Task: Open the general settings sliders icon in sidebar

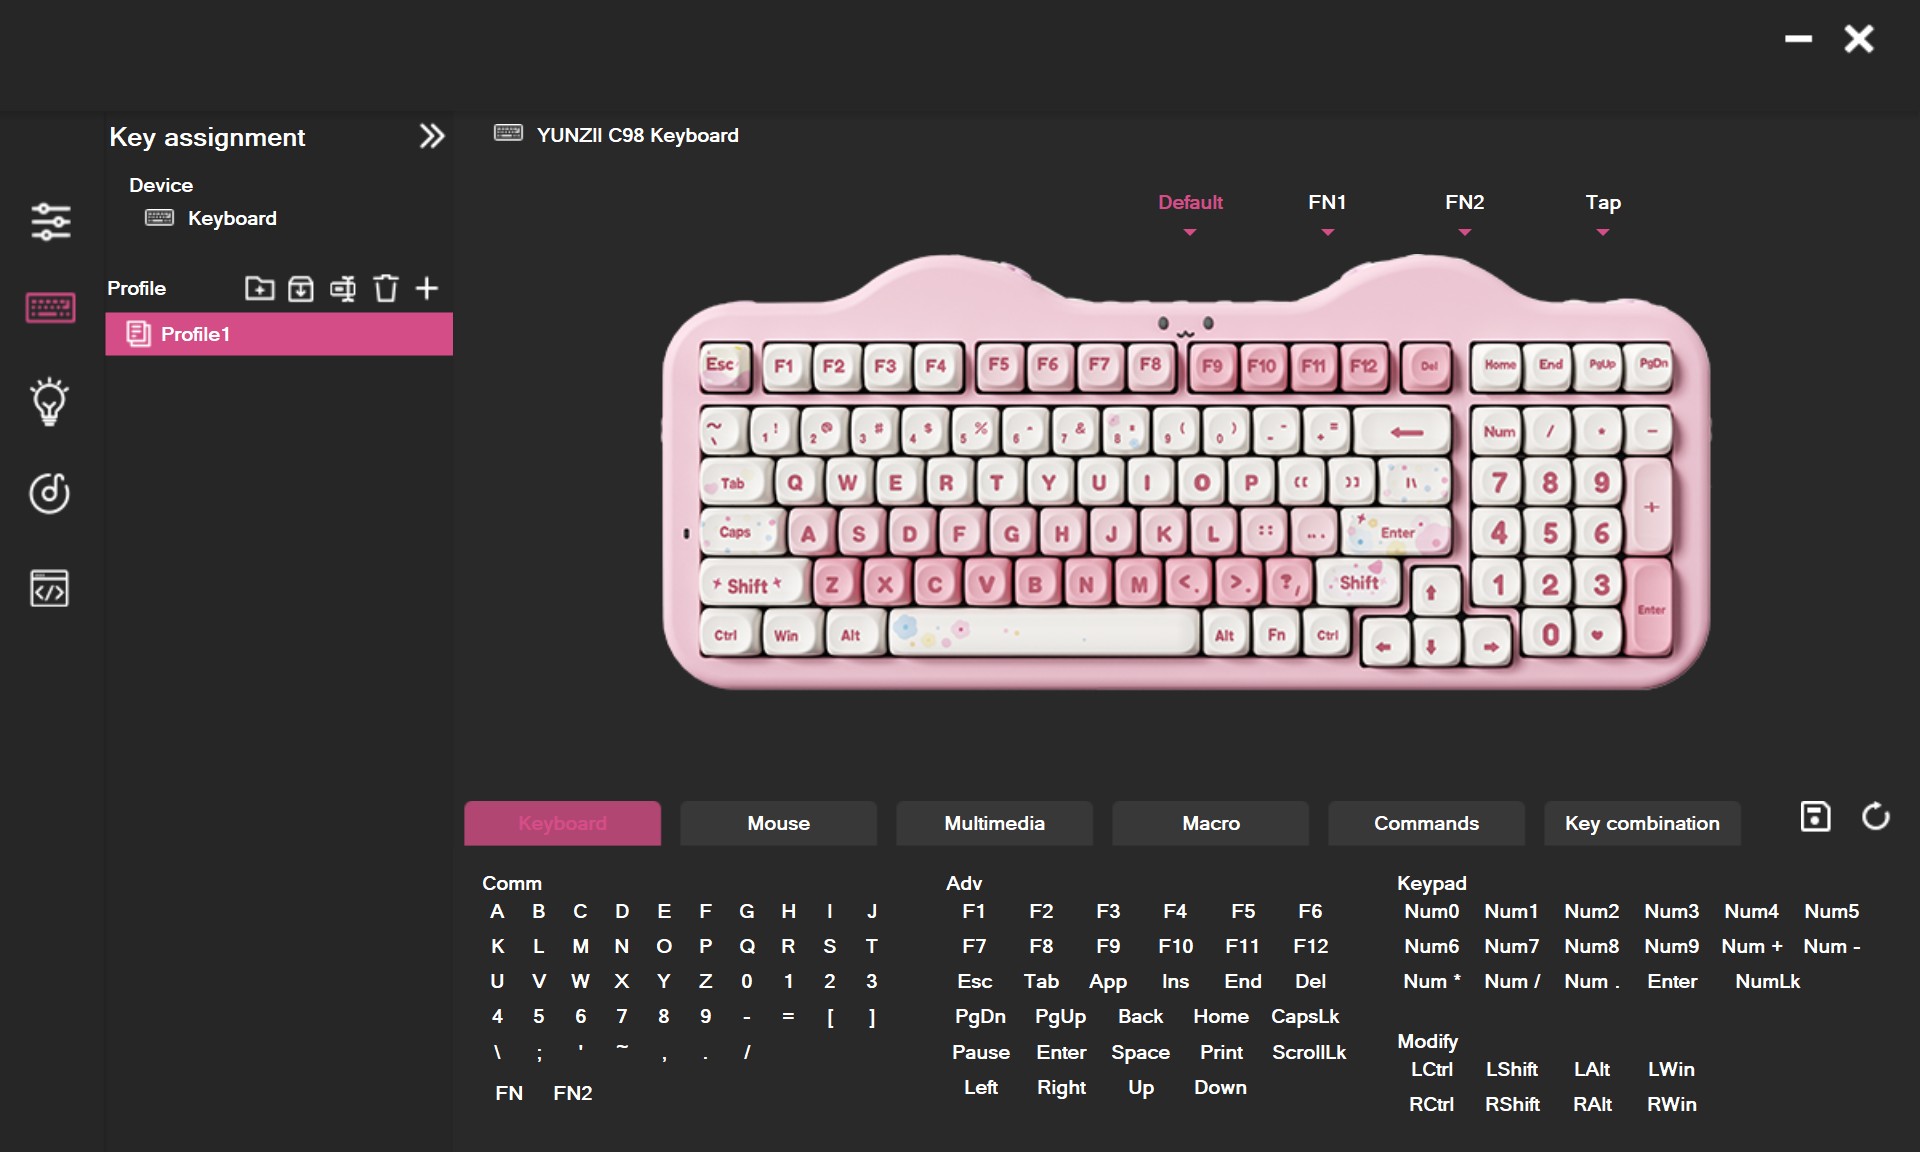Action: click(x=50, y=221)
